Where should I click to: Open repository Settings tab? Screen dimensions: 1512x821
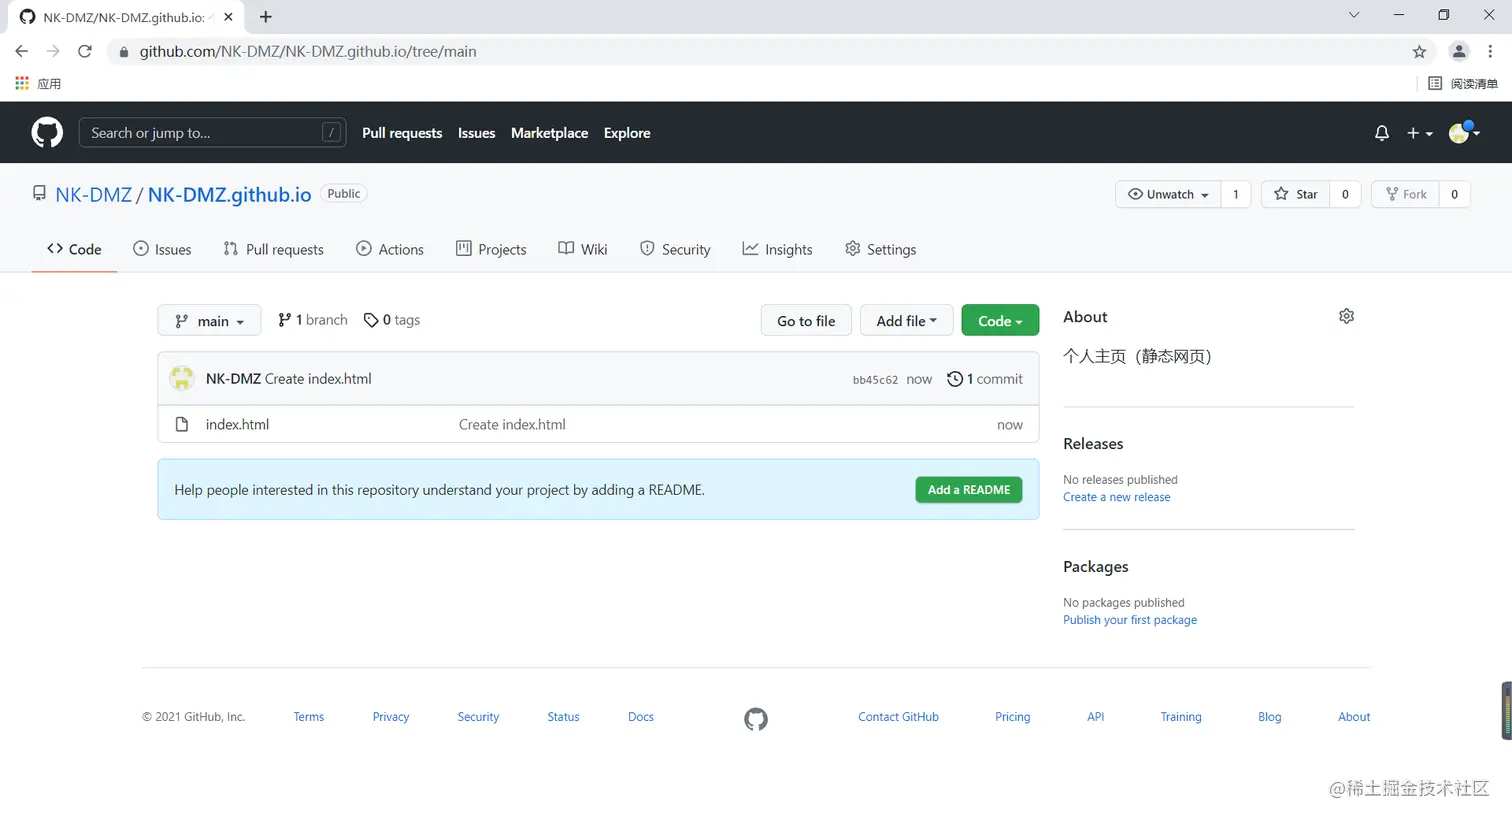[880, 249]
